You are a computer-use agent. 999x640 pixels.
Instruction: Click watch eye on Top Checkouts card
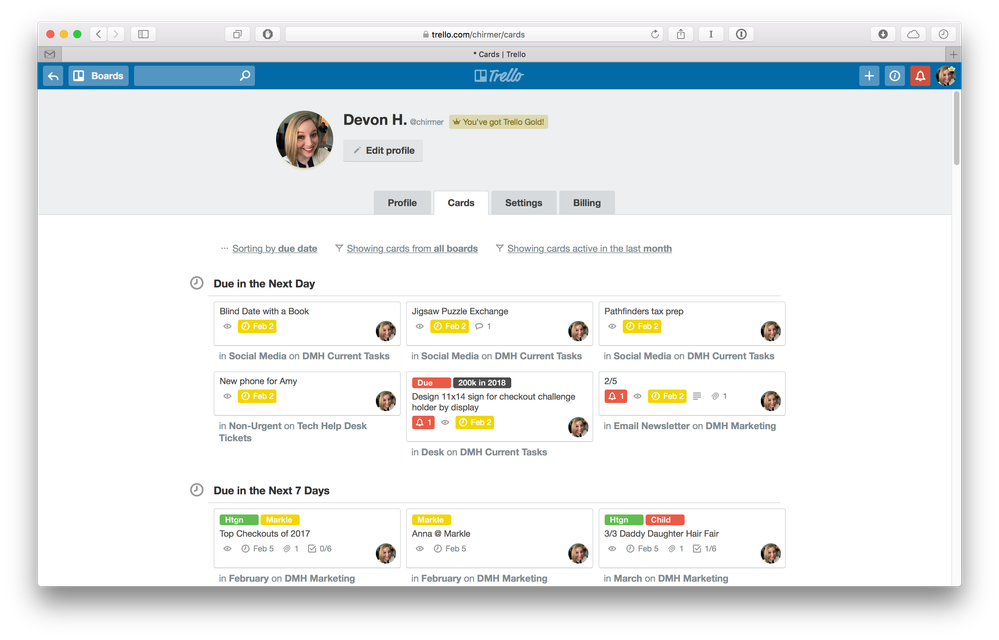[x=227, y=549]
